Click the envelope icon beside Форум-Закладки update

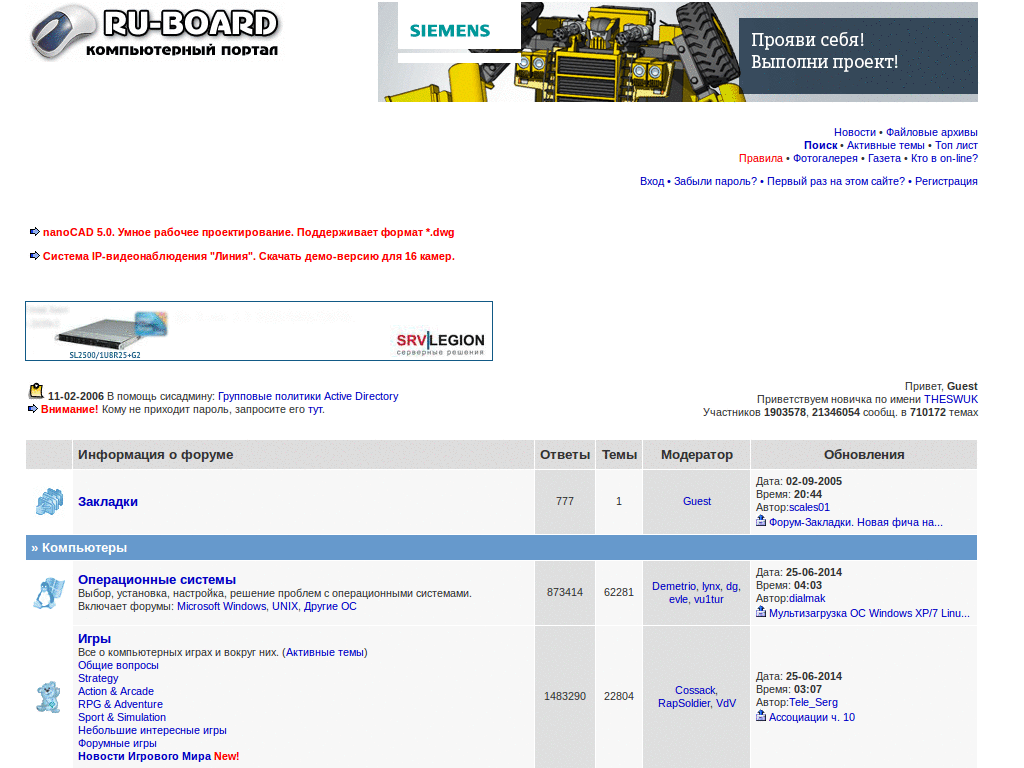pyautogui.click(x=760, y=521)
